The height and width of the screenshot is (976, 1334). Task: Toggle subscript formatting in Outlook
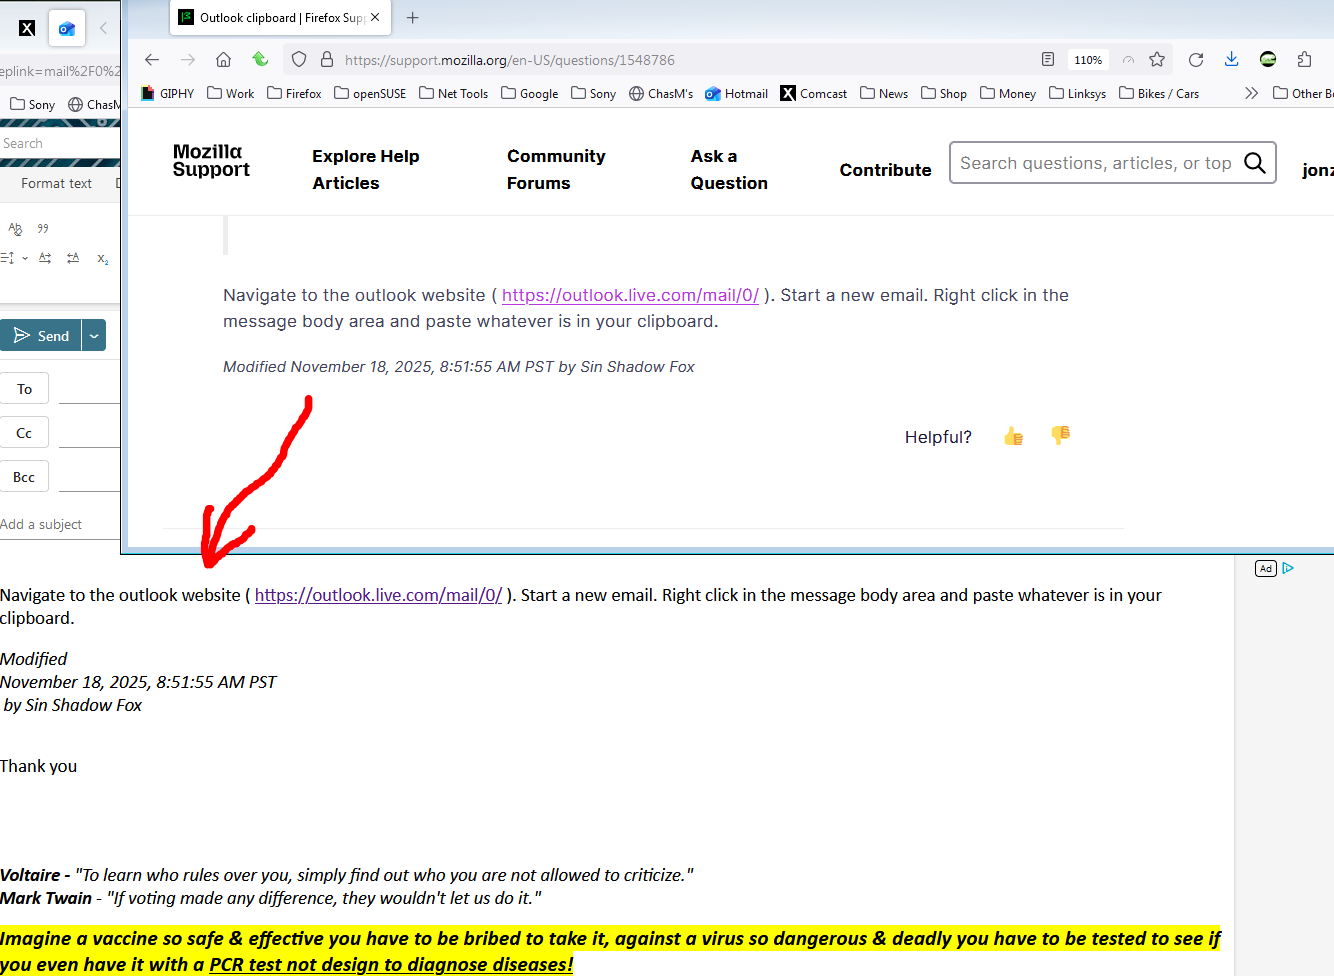(103, 259)
